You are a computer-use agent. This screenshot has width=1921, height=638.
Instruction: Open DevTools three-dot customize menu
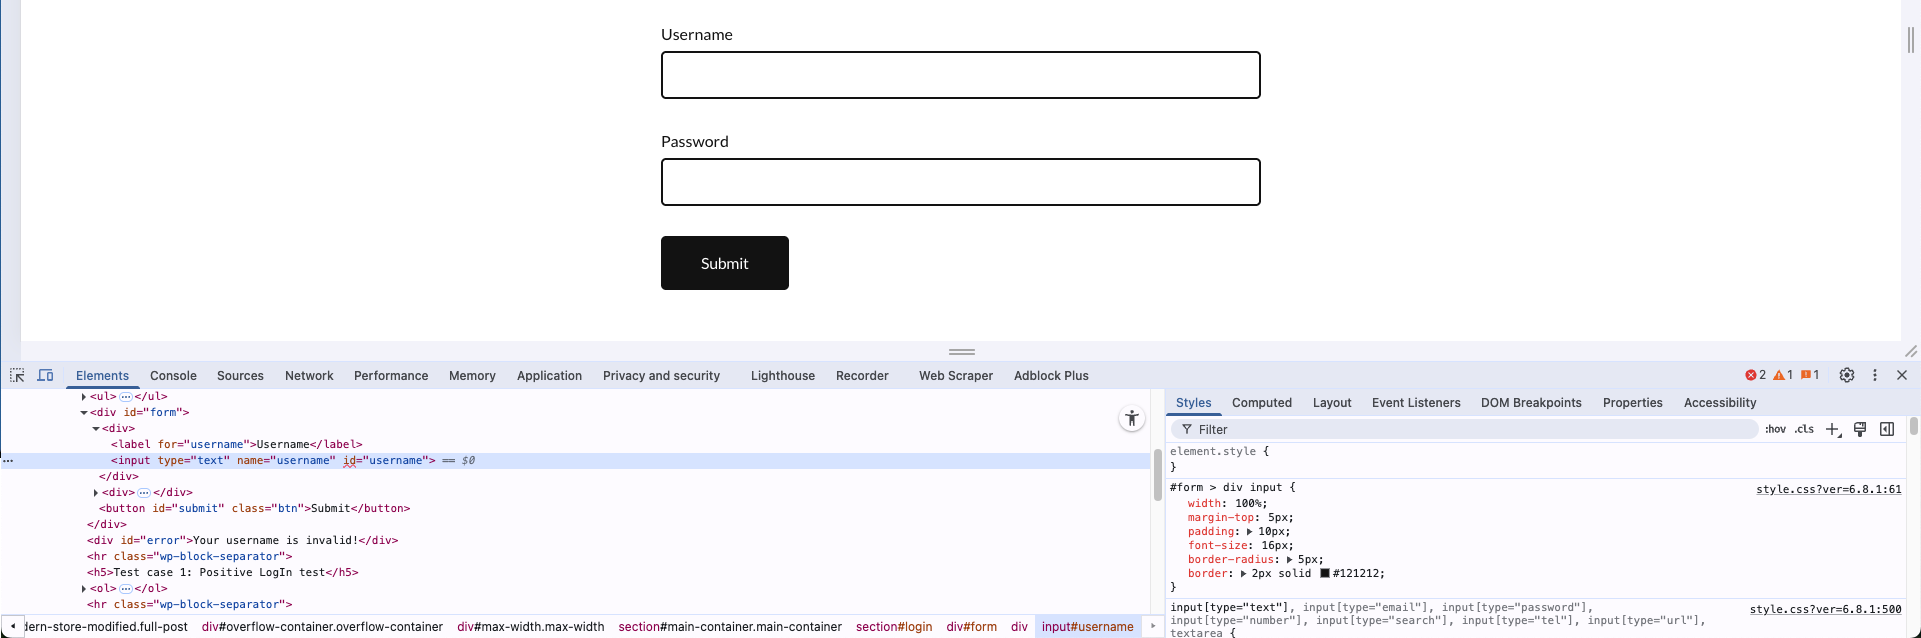point(1875,375)
